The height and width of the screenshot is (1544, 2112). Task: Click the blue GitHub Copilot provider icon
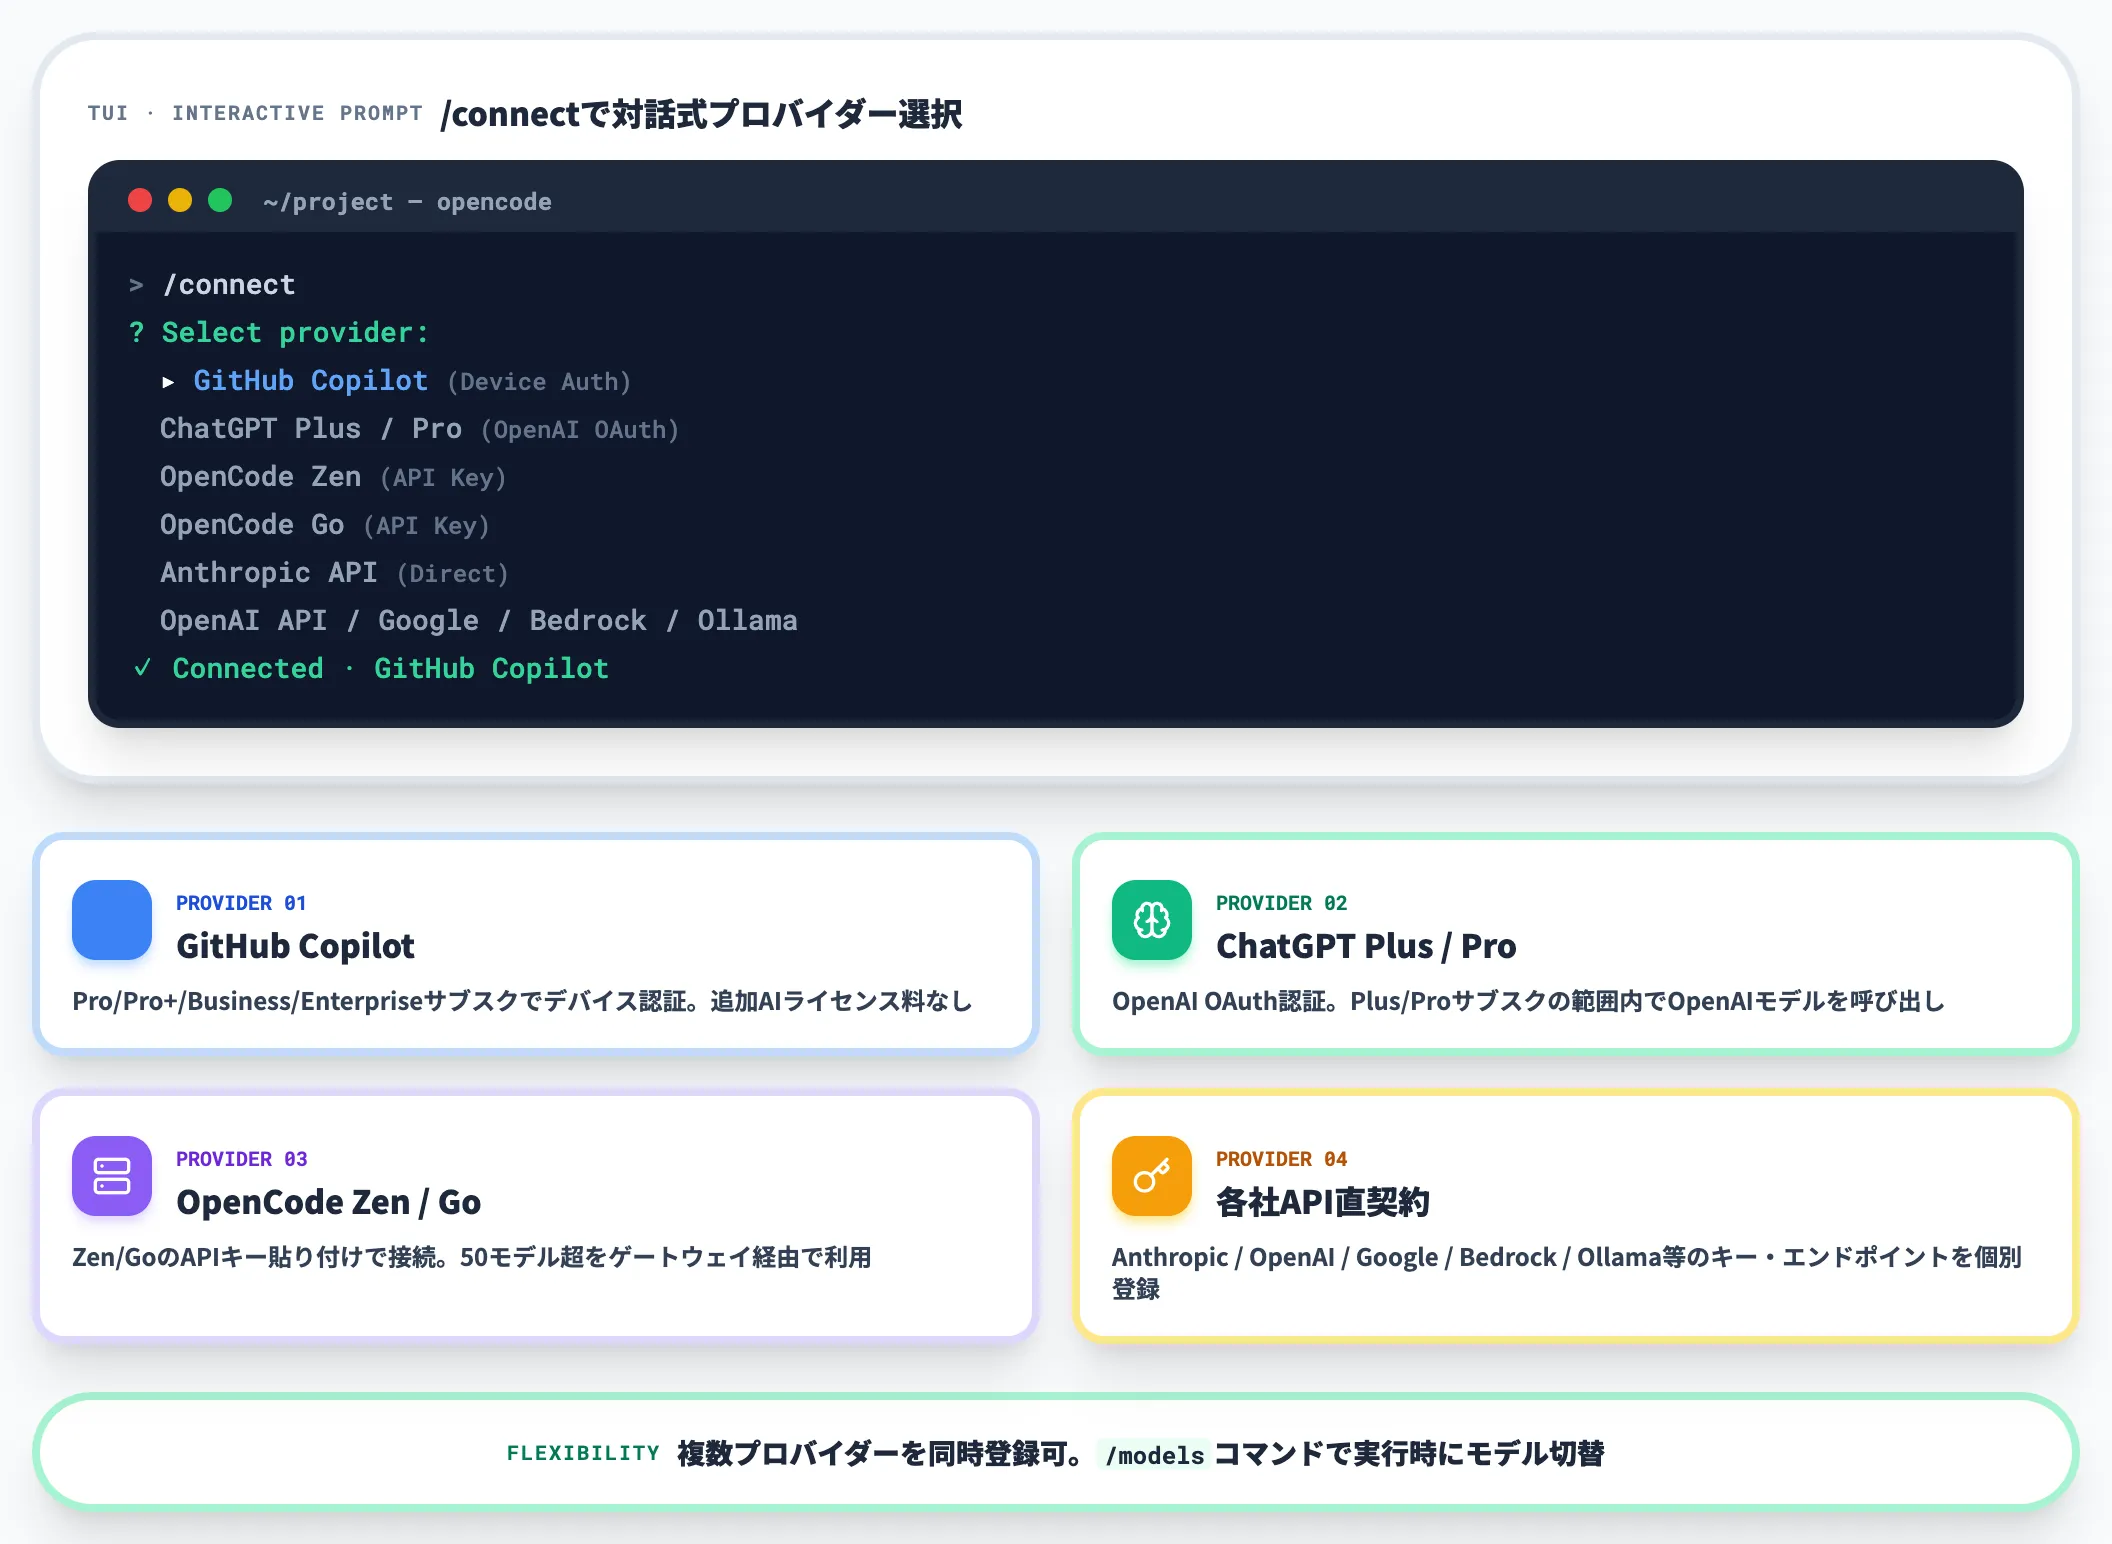[x=112, y=920]
